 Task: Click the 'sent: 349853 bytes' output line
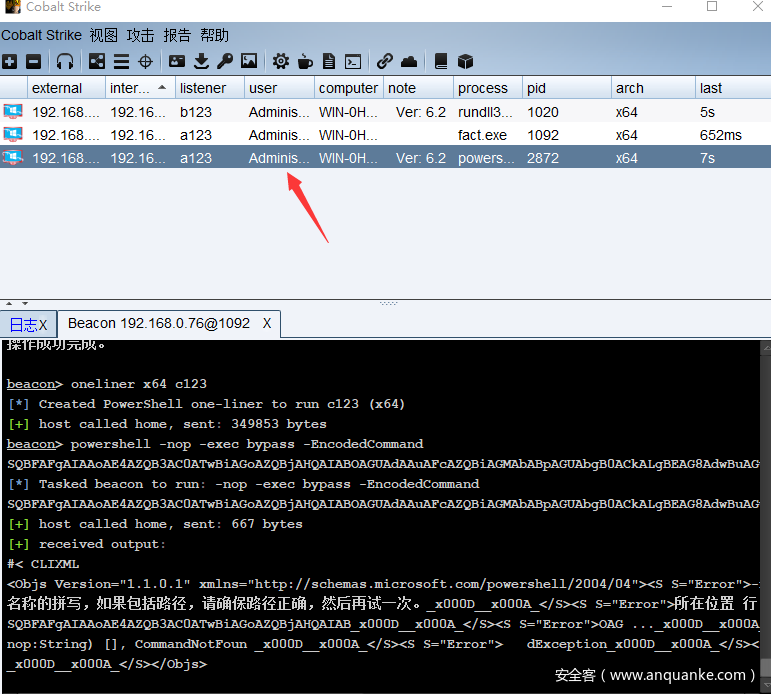click(167, 423)
